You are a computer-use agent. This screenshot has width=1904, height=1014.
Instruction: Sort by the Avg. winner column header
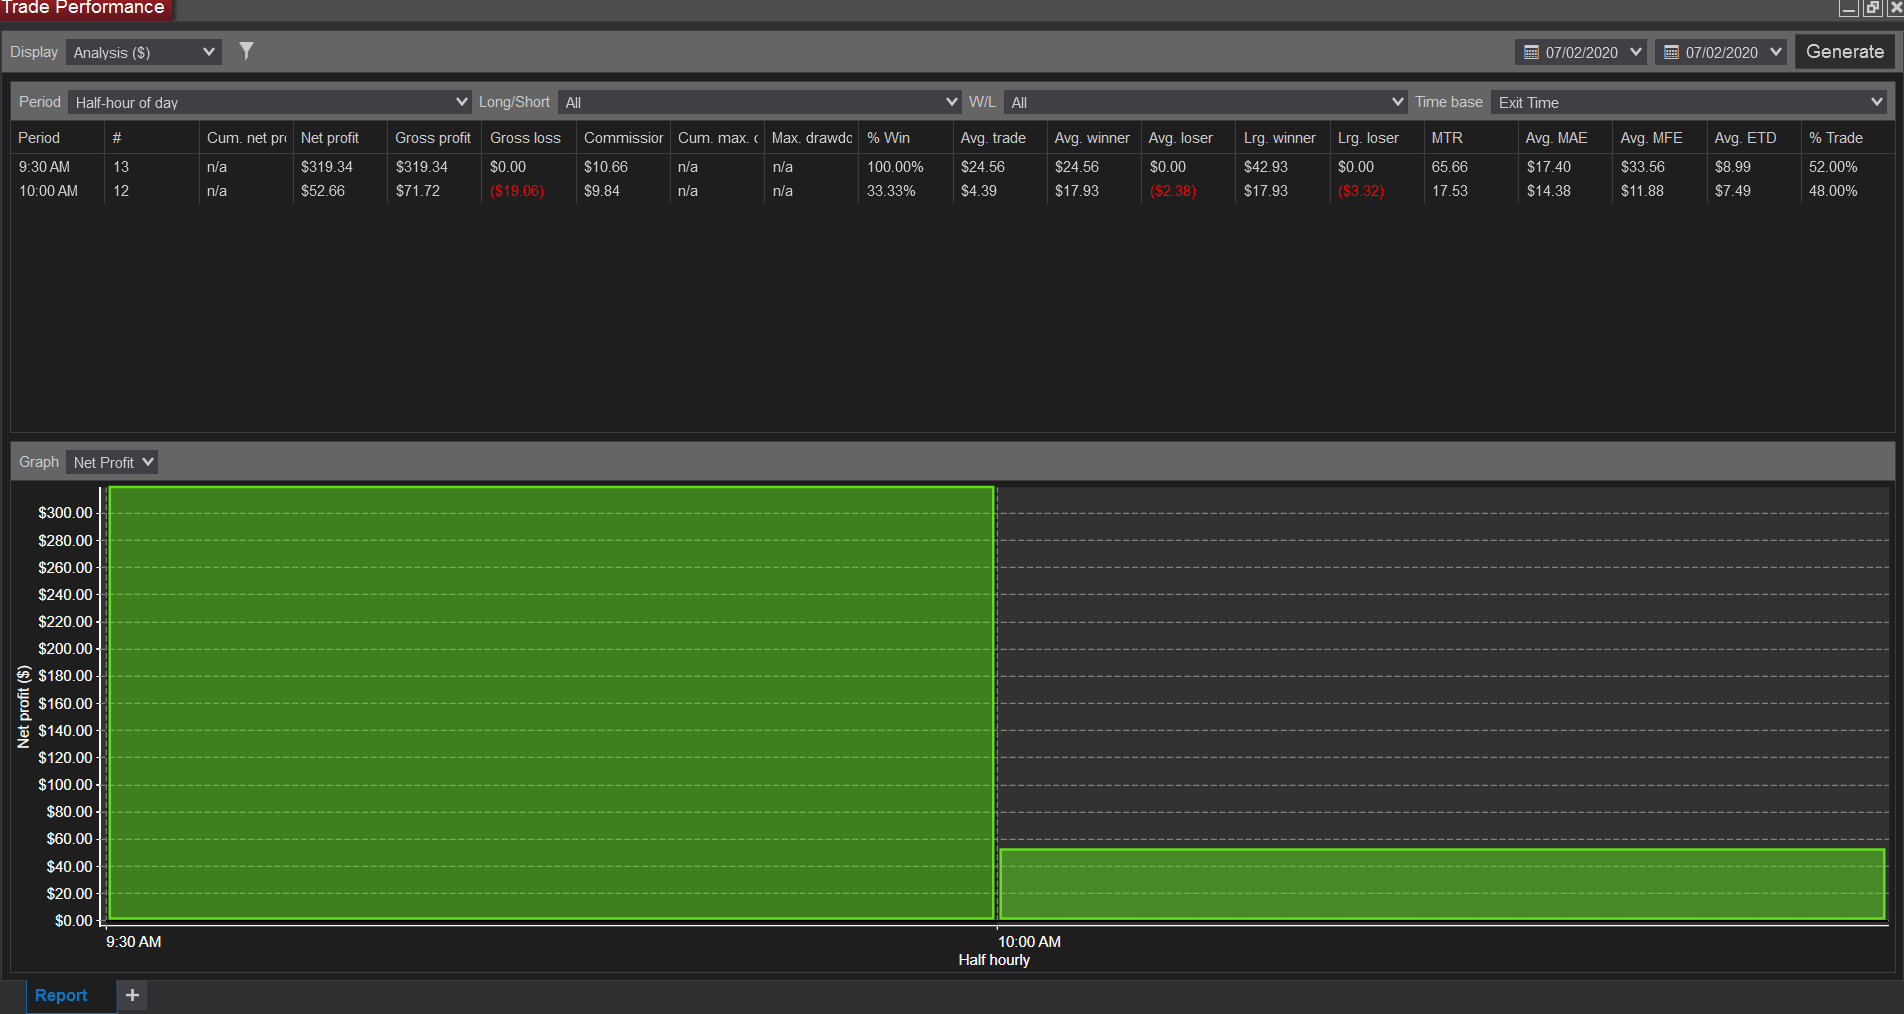point(1092,138)
